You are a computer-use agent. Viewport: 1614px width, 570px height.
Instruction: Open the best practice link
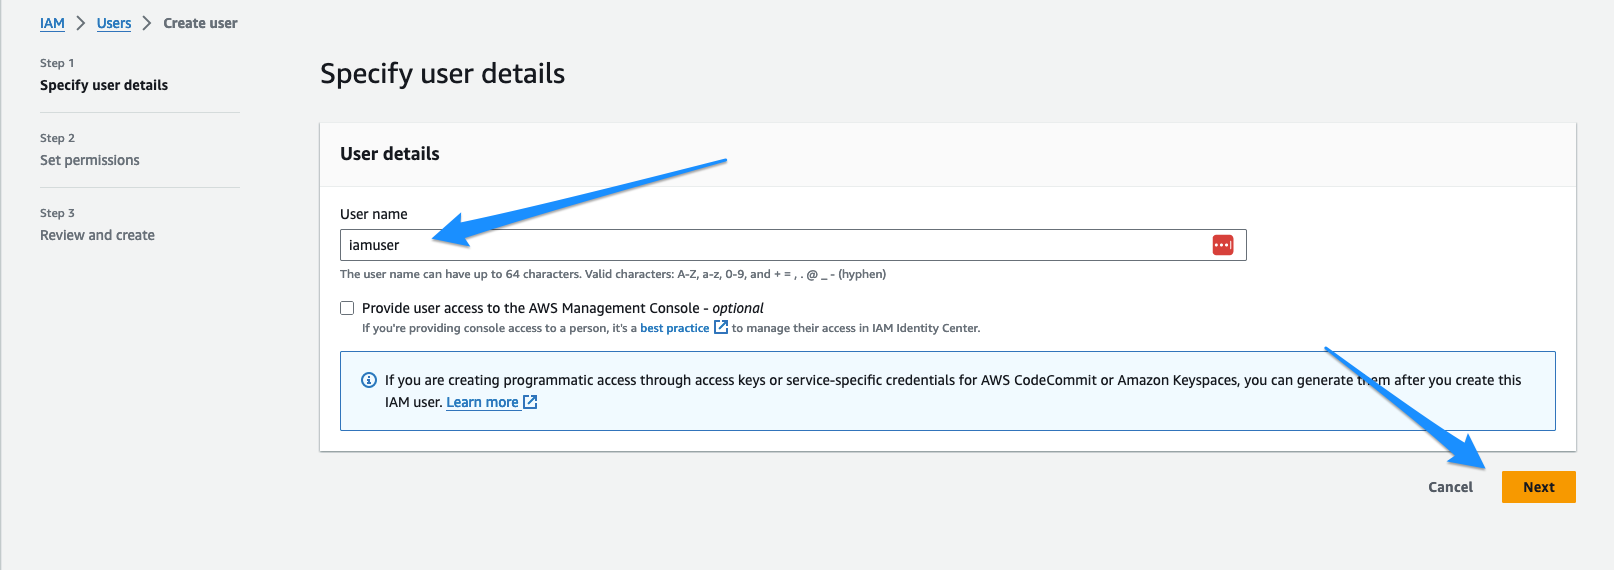tap(674, 328)
